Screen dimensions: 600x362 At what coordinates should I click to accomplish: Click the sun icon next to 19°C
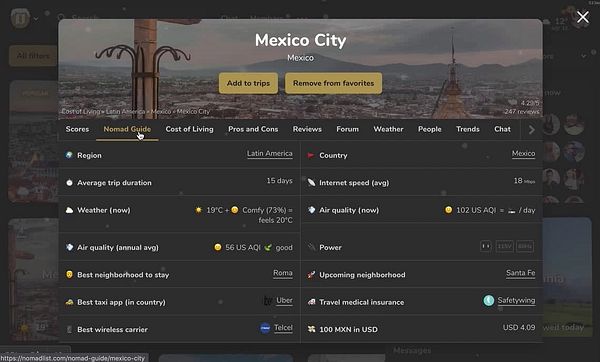(x=199, y=210)
